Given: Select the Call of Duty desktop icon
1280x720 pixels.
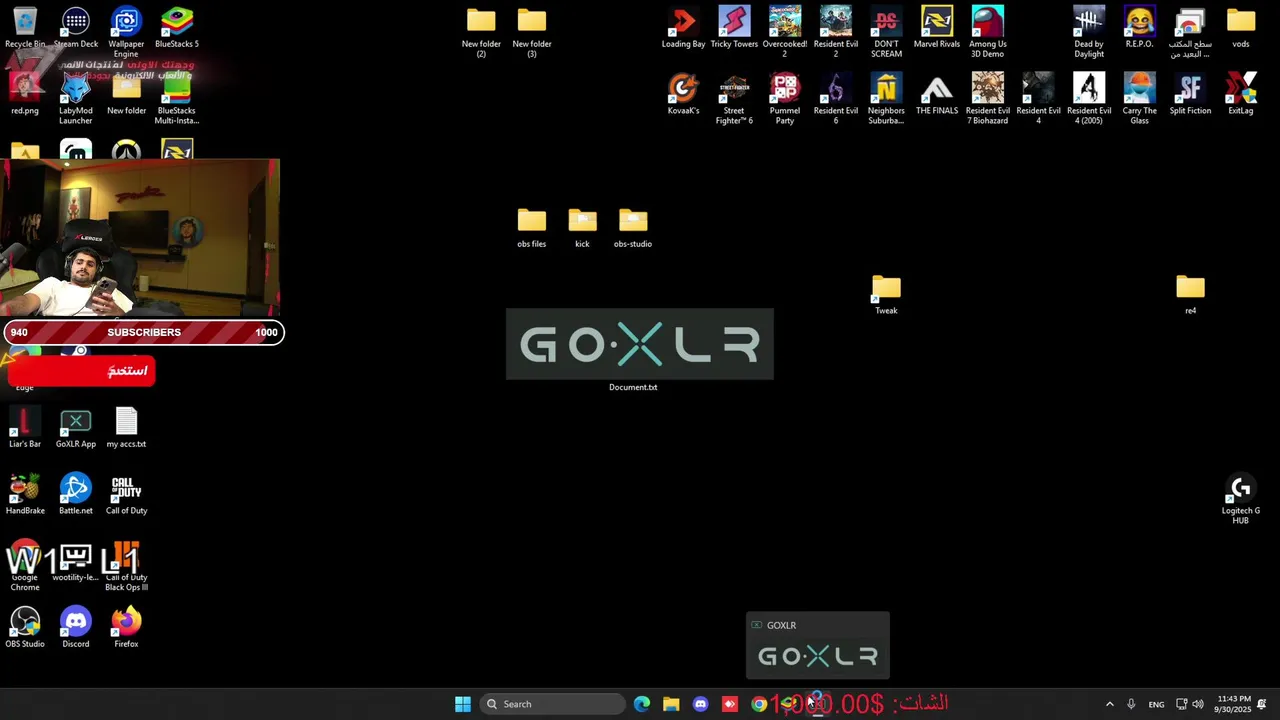Looking at the screenshot, I should click(126, 495).
